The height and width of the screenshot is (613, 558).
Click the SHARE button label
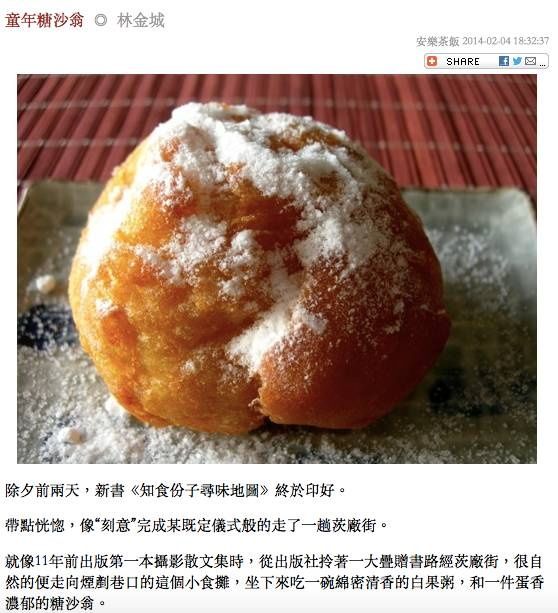(463, 61)
